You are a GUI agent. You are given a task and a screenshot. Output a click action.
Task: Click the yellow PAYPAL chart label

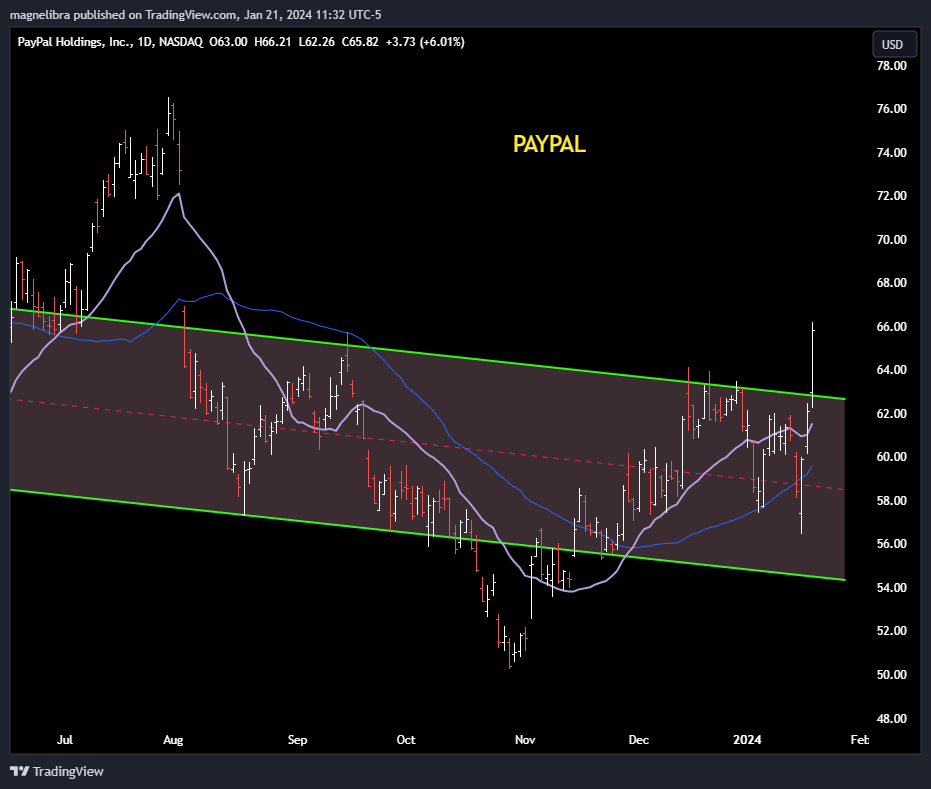coord(549,144)
